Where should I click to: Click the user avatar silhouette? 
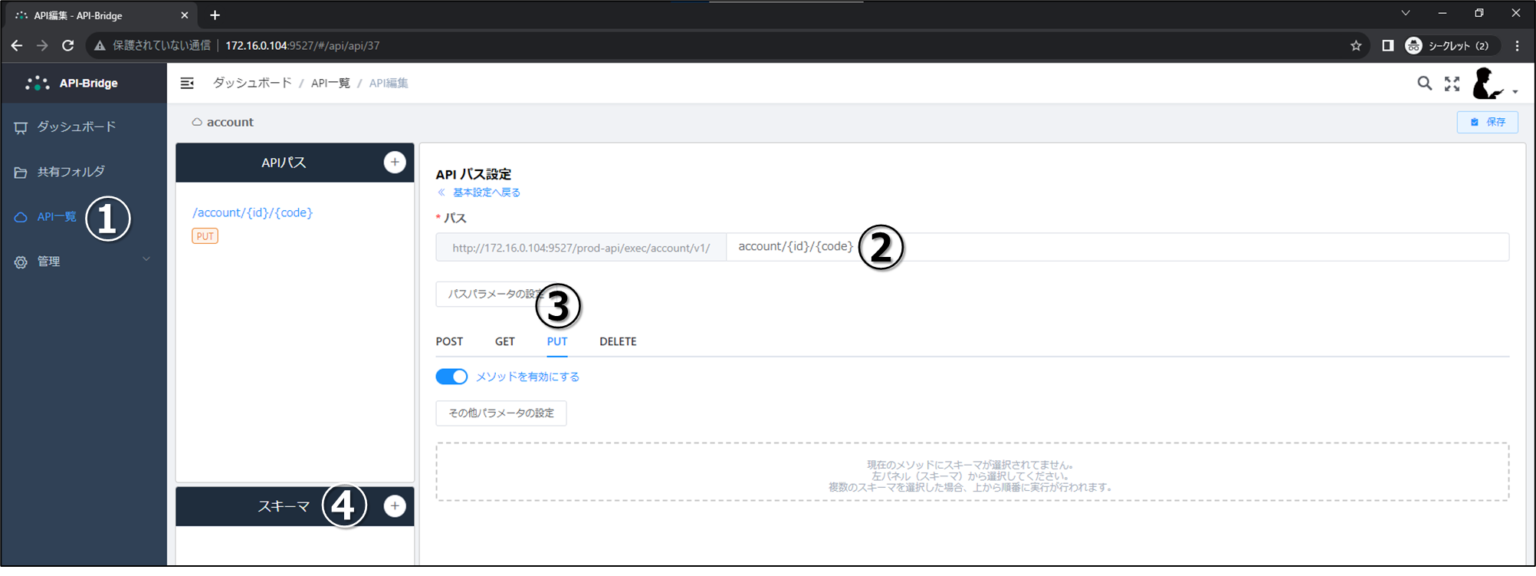1485,84
